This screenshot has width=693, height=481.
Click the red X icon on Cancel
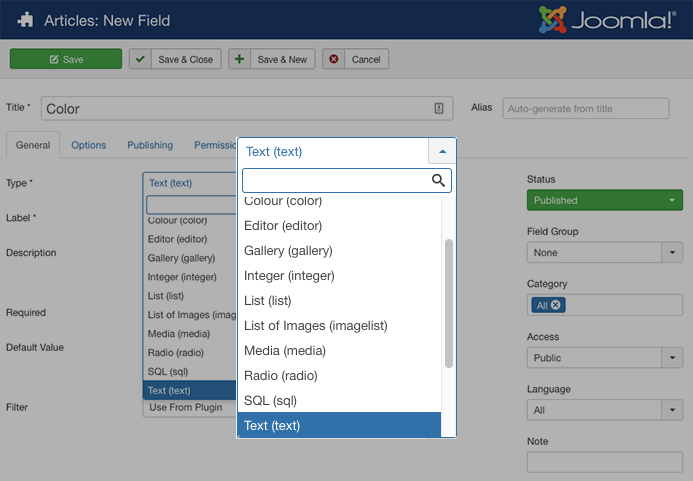pos(334,59)
